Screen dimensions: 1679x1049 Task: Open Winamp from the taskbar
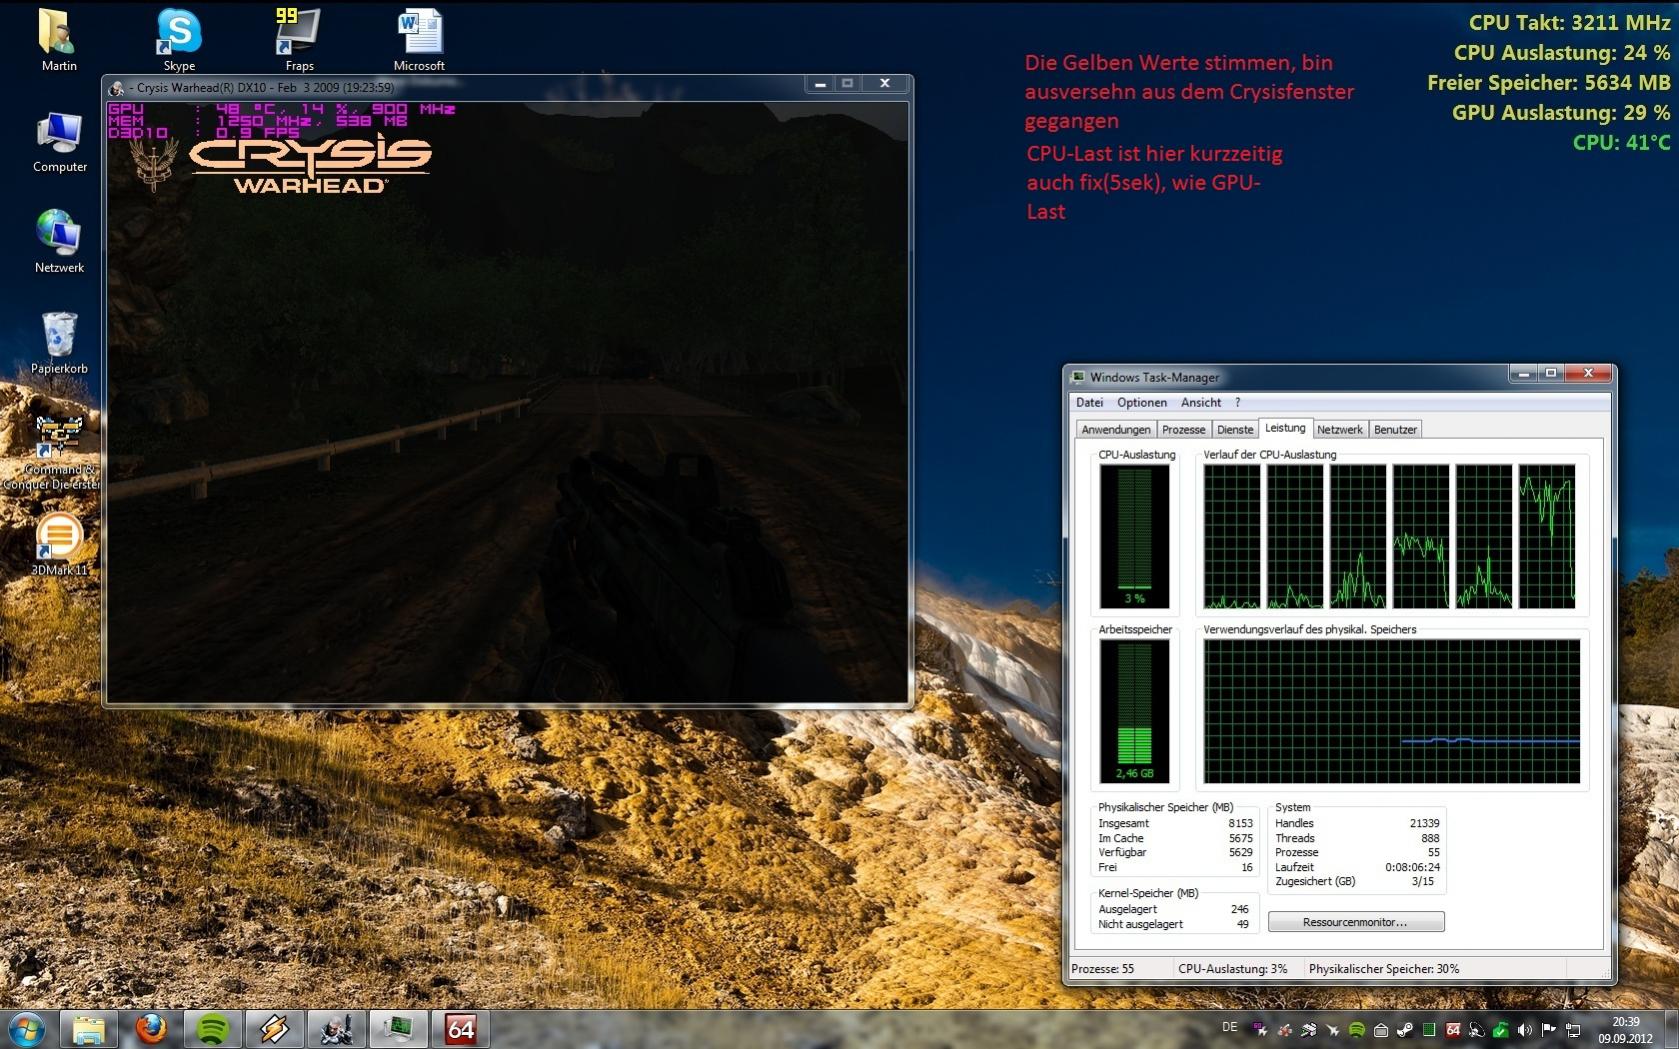point(274,1029)
